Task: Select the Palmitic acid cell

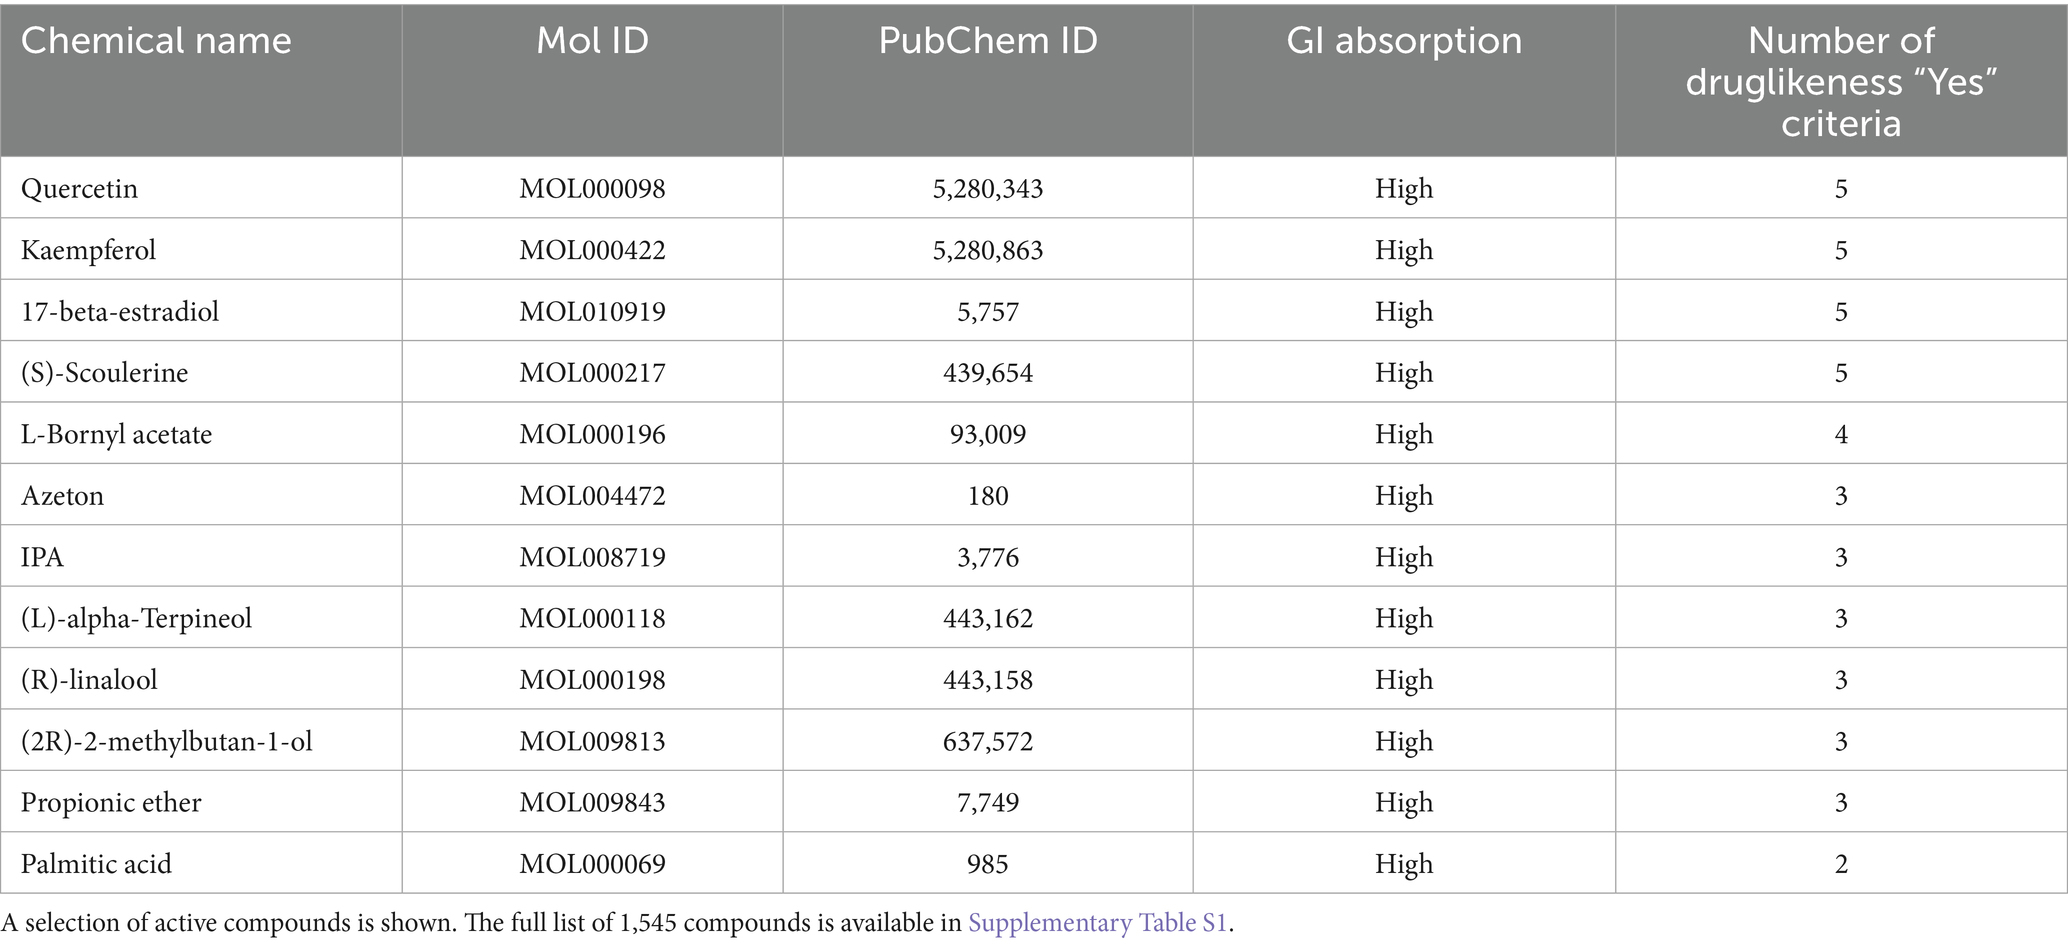Action: (x=97, y=864)
